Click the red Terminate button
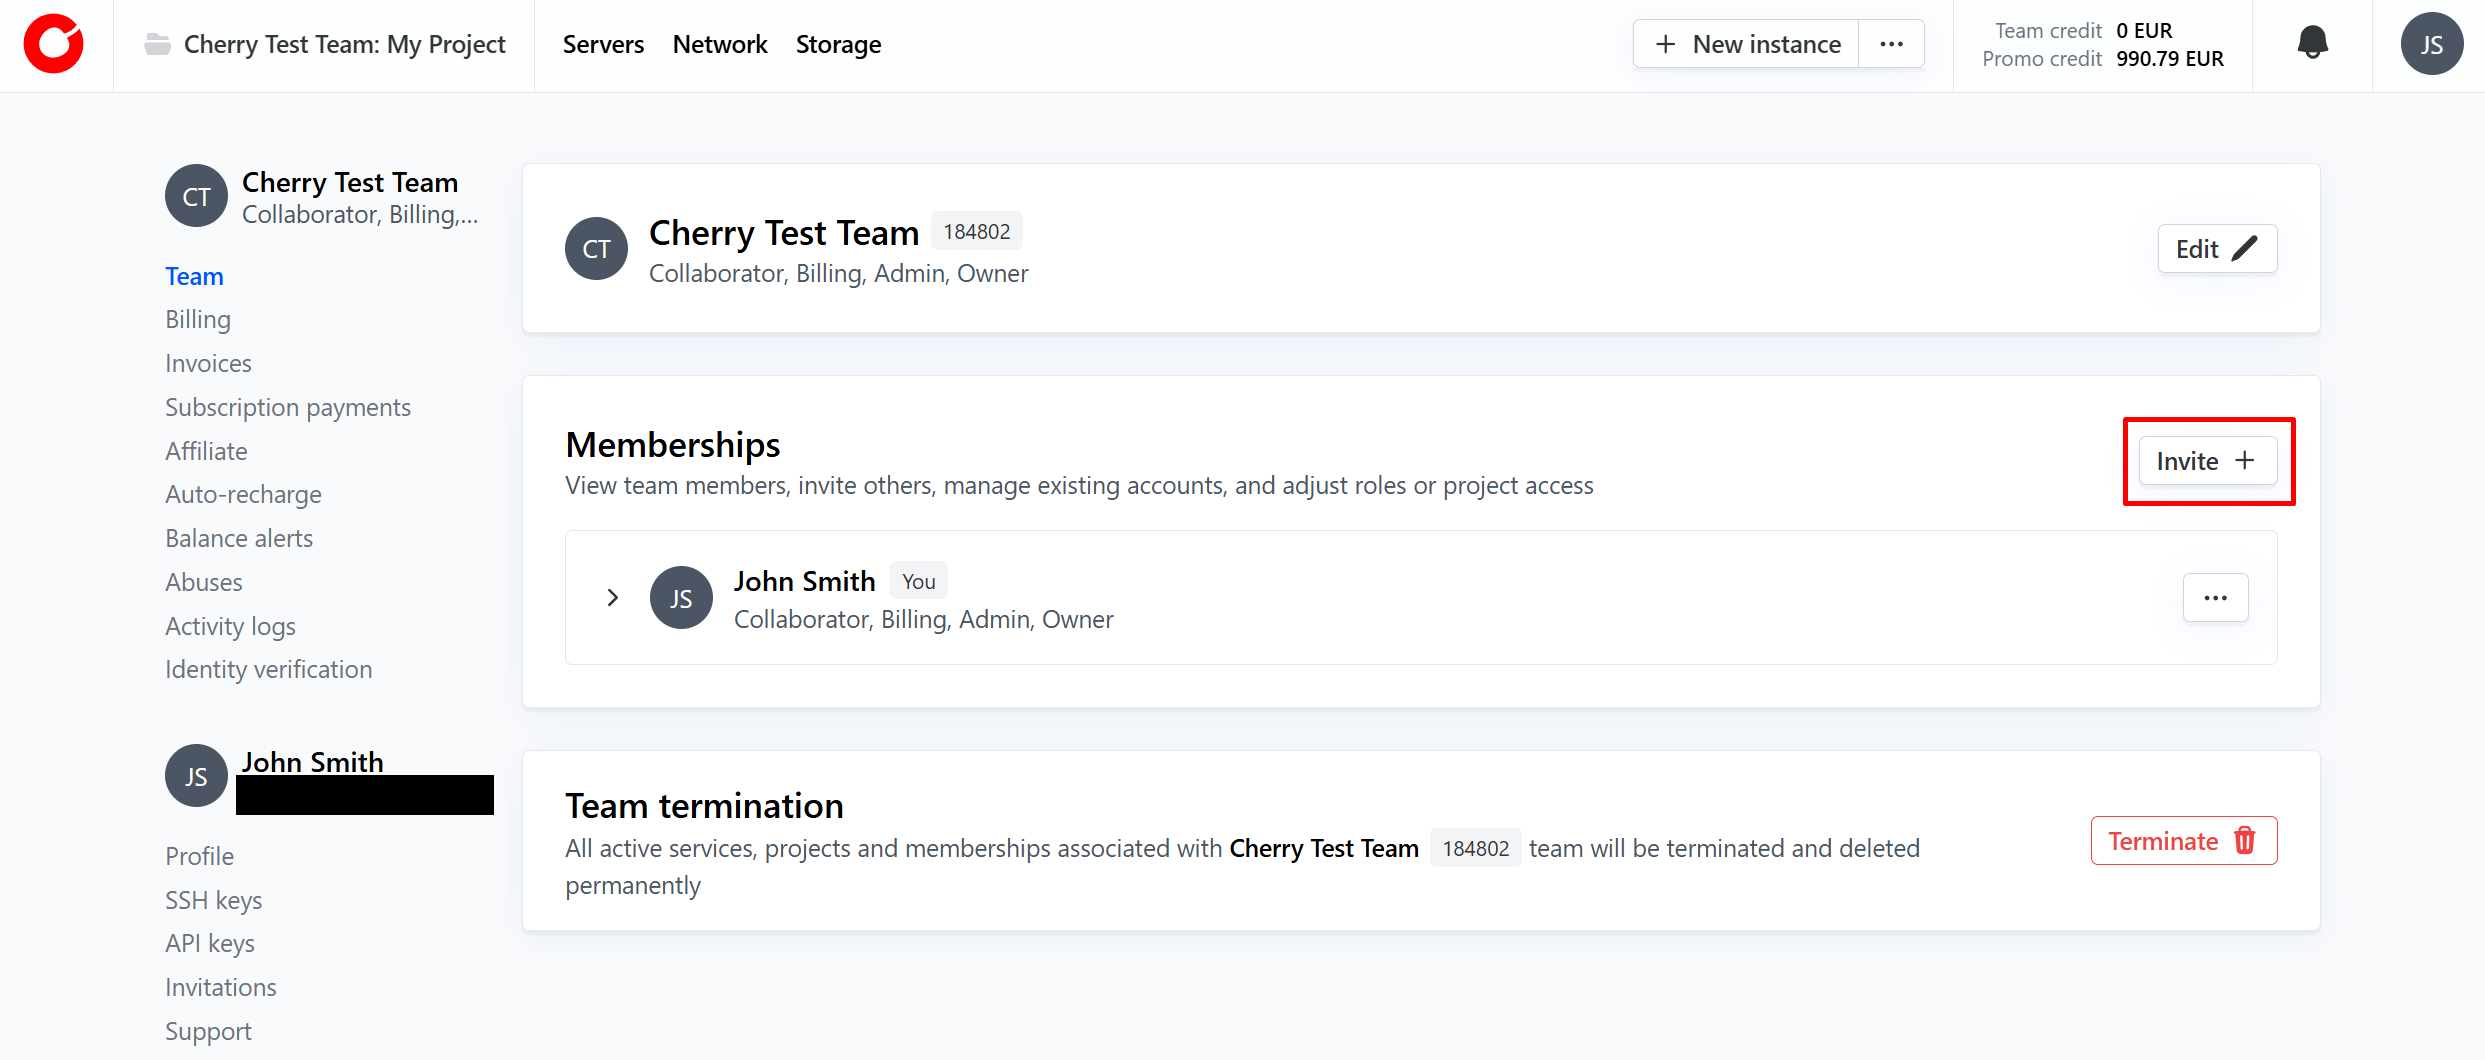Viewport: 2485px width, 1060px height. 2183,841
